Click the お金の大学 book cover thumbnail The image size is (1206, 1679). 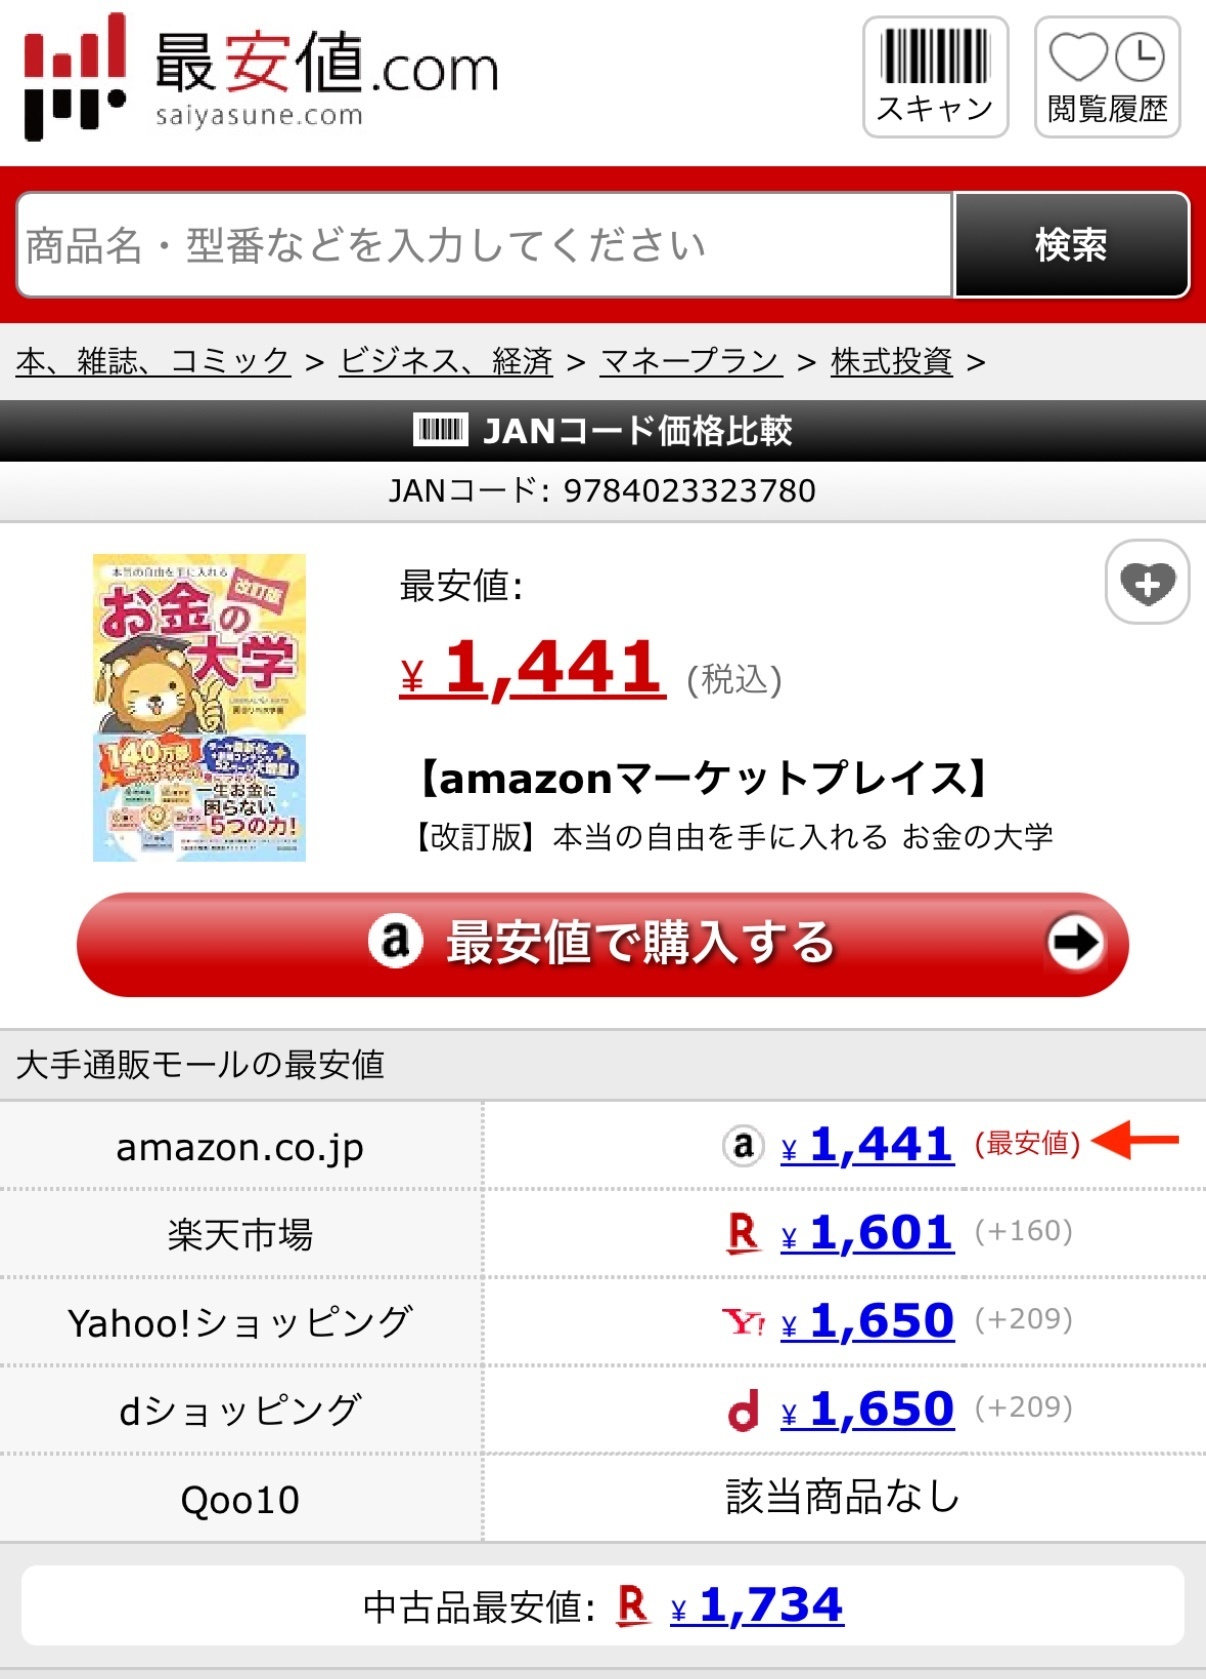pos(199,708)
